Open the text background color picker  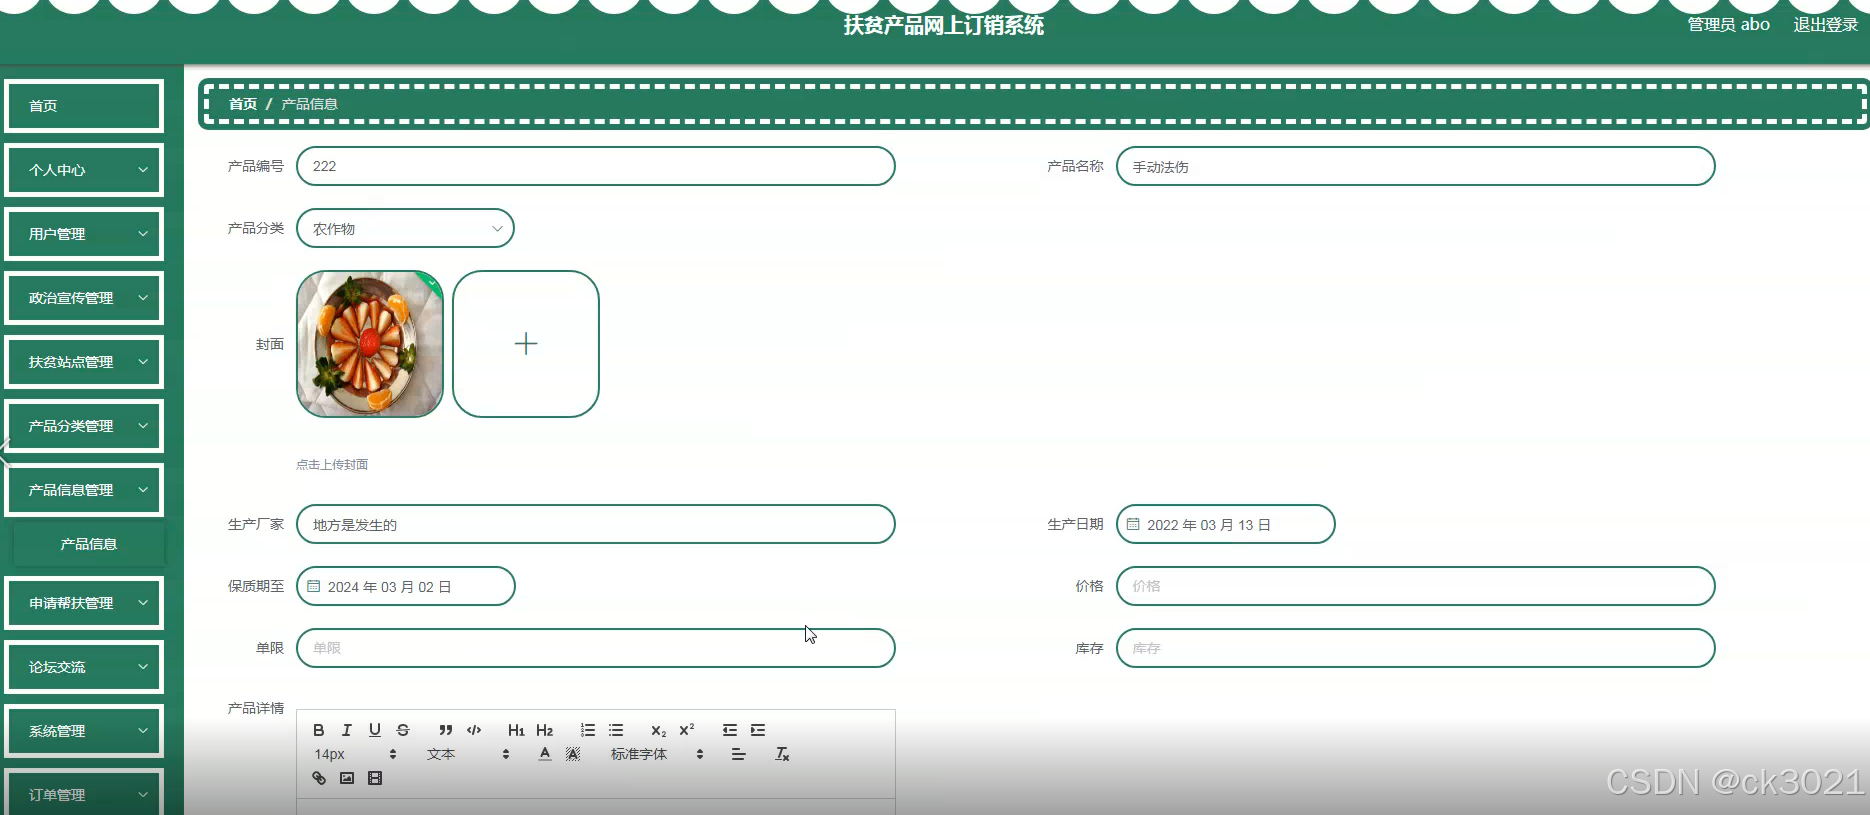pyautogui.click(x=573, y=754)
